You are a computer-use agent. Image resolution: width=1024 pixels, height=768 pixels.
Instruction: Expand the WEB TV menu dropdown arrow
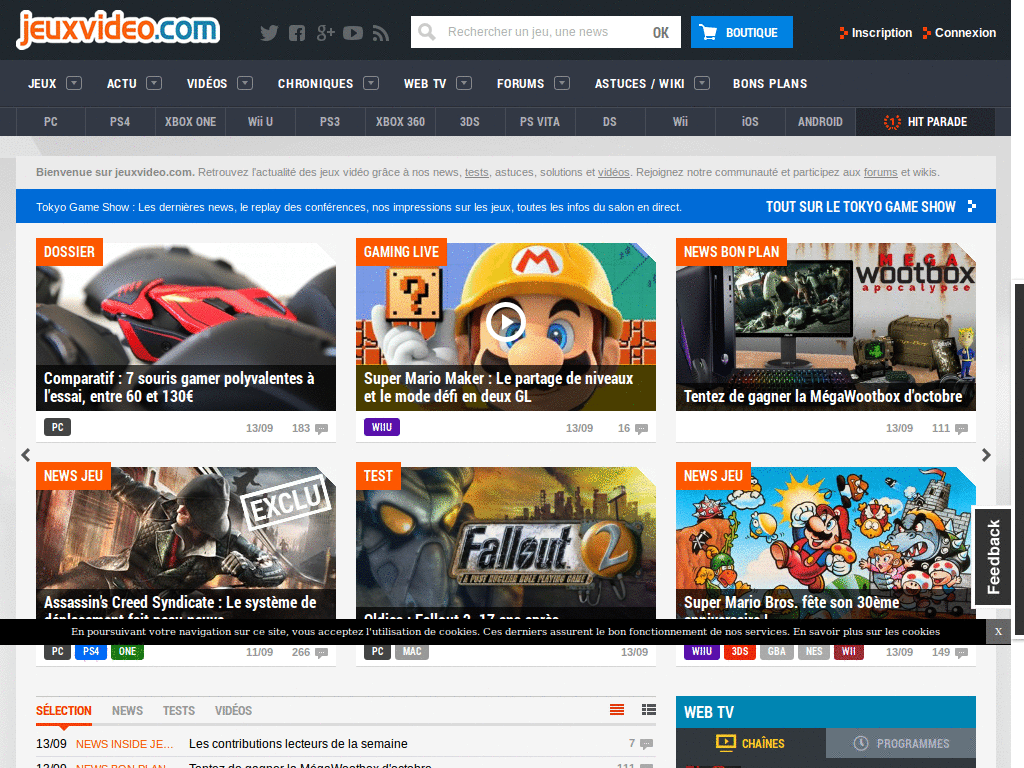(x=464, y=83)
